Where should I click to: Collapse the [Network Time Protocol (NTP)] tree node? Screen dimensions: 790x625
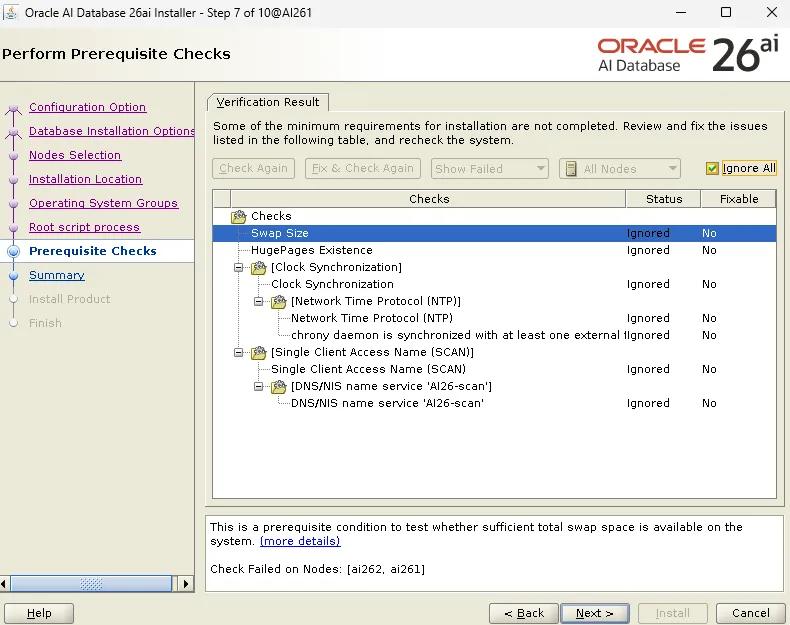point(258,302)
